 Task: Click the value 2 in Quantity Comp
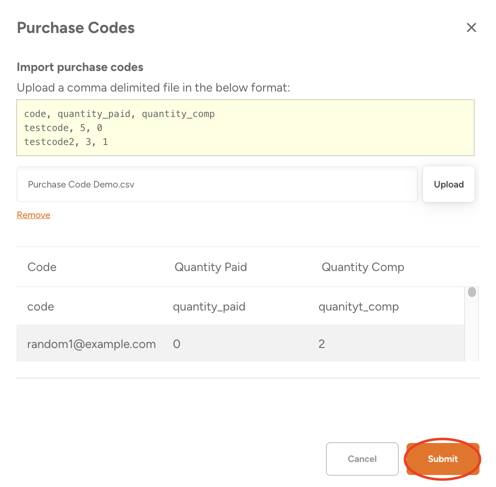[x=321, y=344]
